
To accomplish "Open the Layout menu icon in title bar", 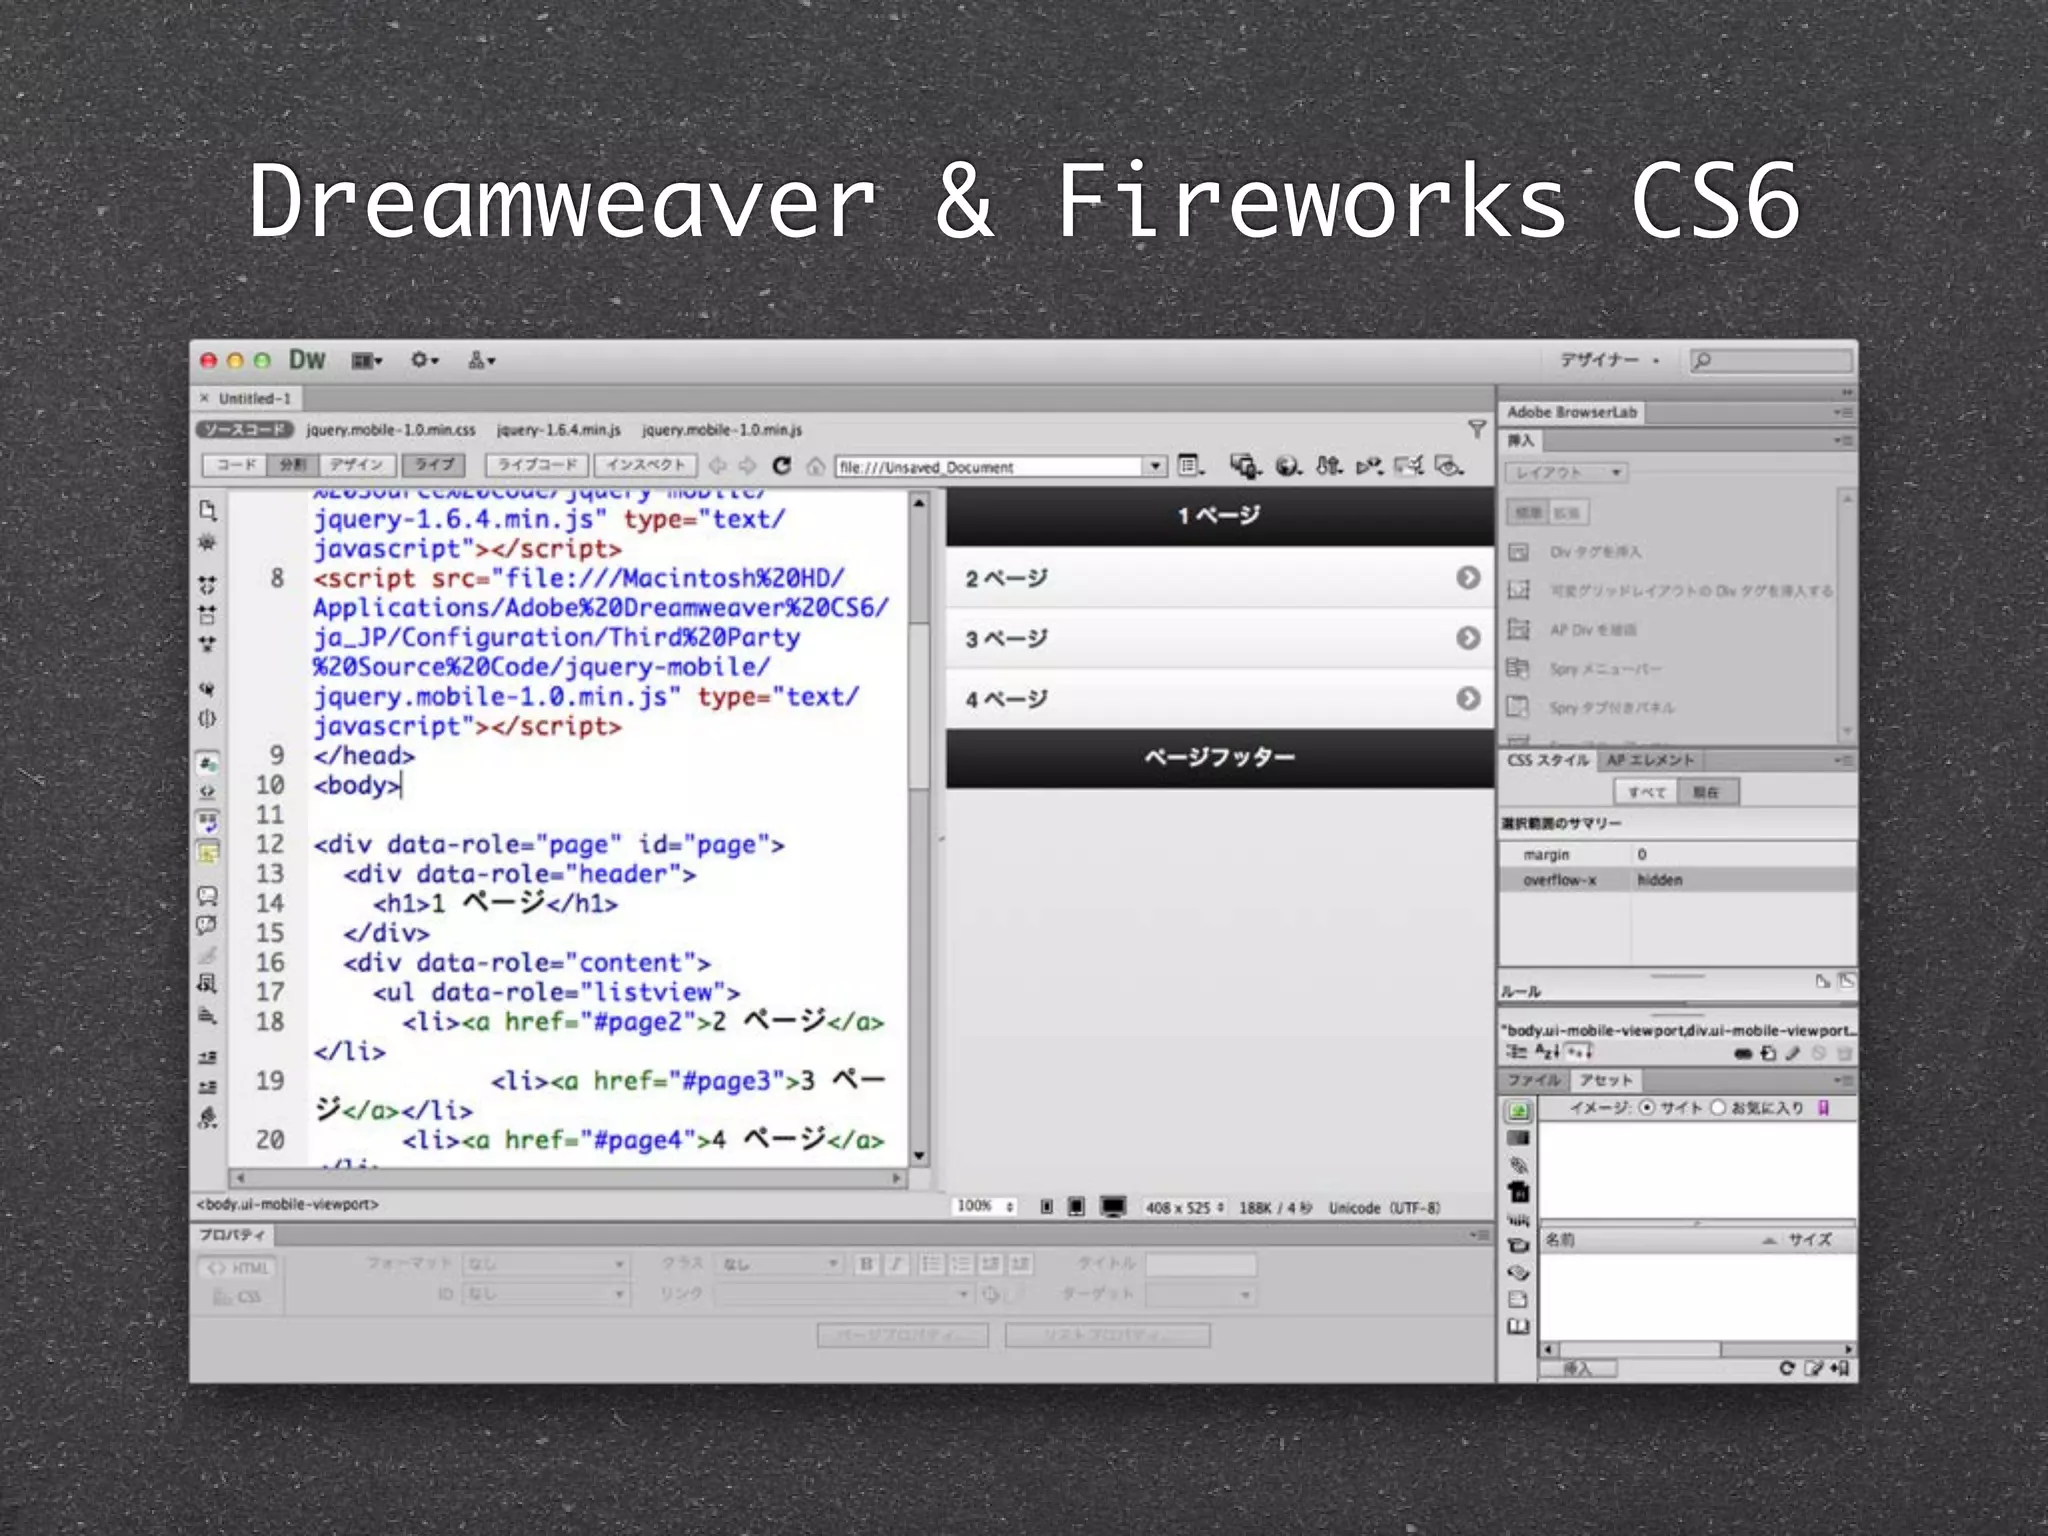I will point(366,360).
